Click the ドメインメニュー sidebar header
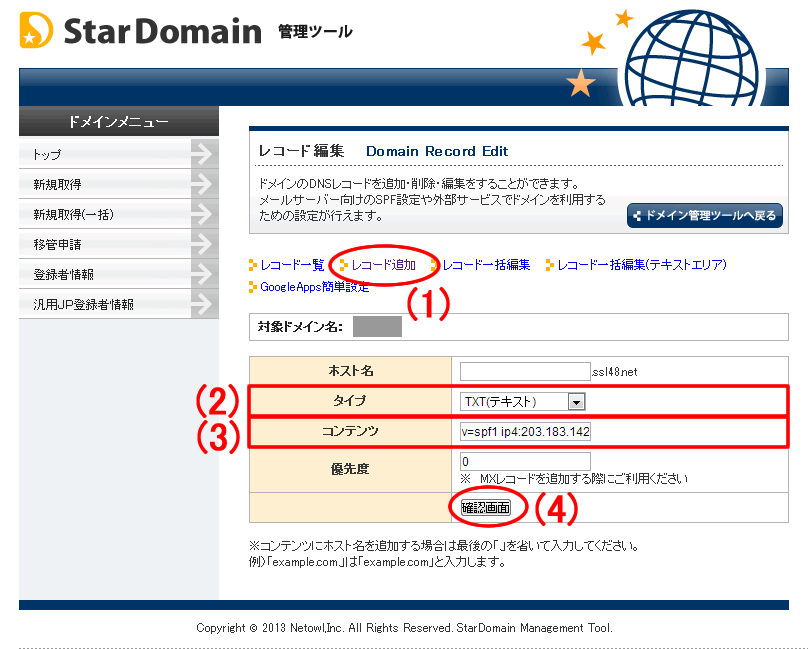The height and width of the screenshot is (649, 808). tap(119, 122)
